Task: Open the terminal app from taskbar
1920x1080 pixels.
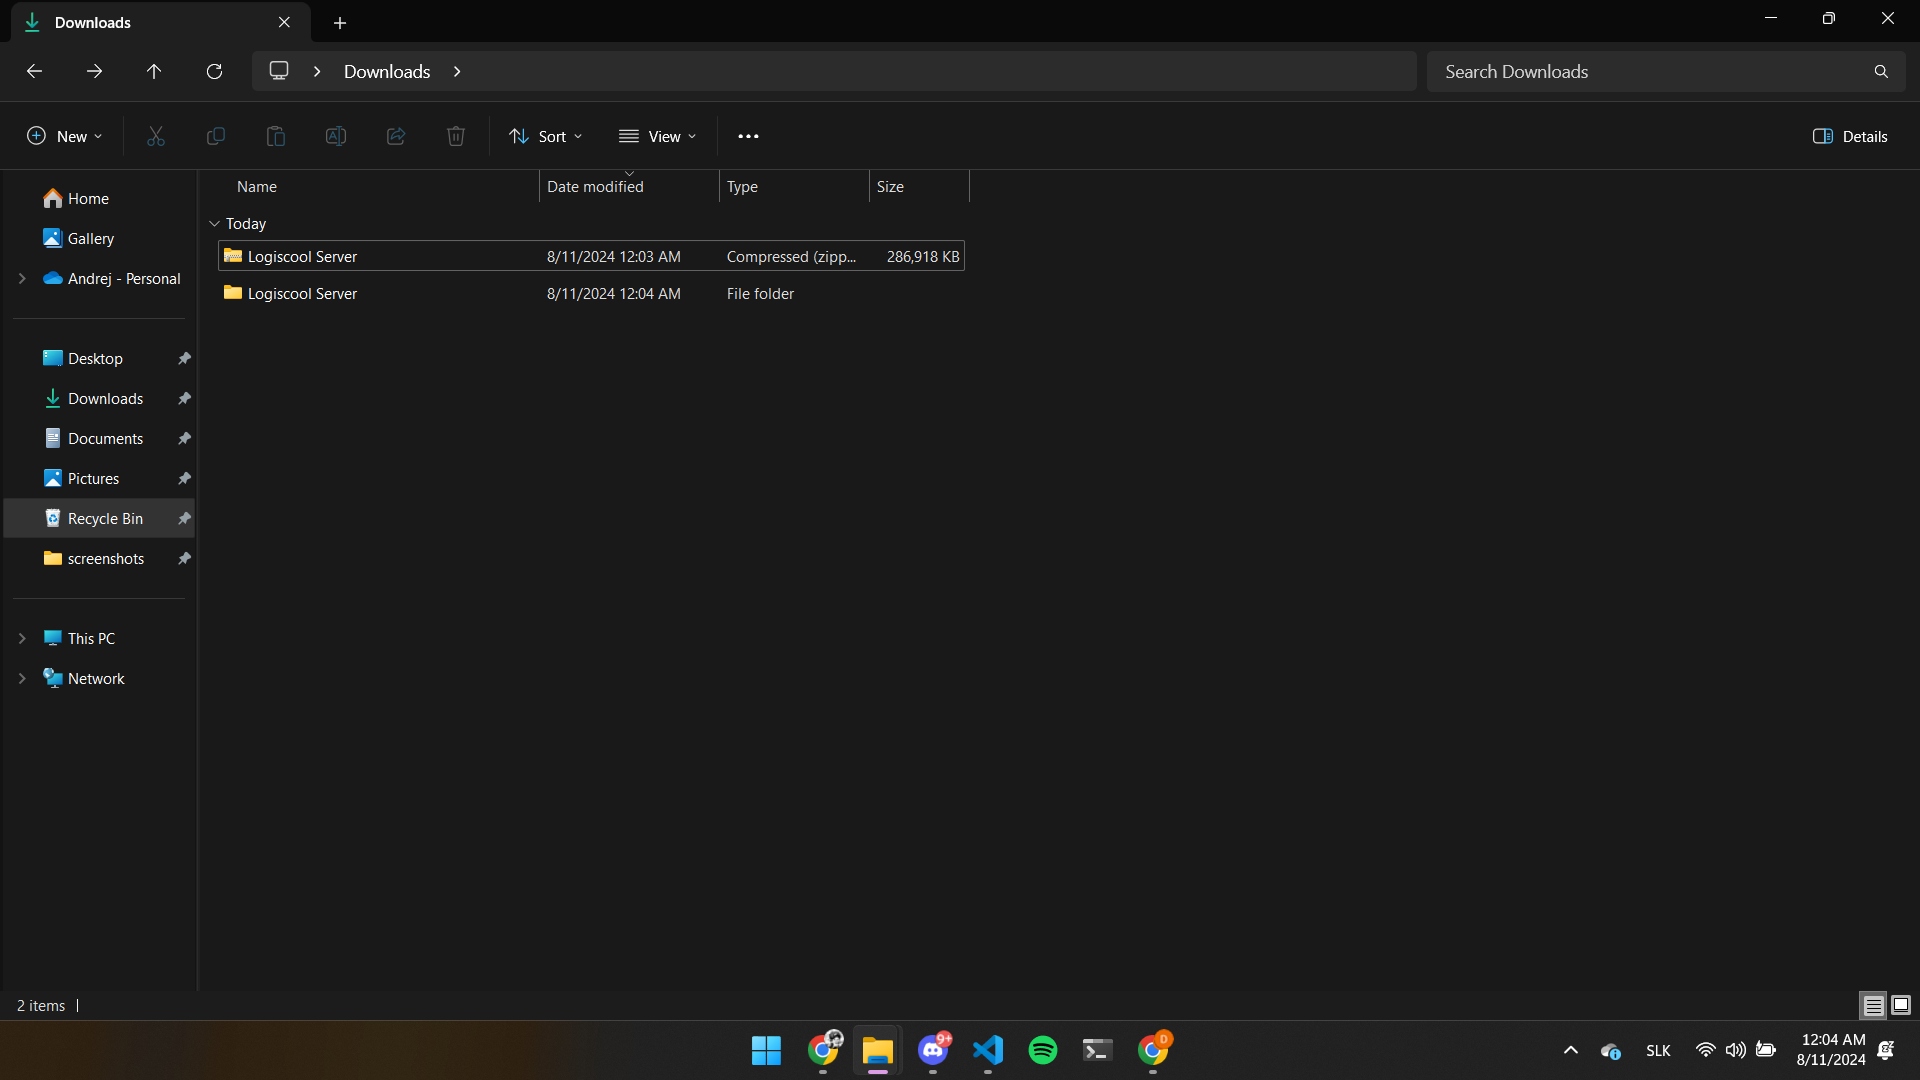Action: coord(1098,1050)
